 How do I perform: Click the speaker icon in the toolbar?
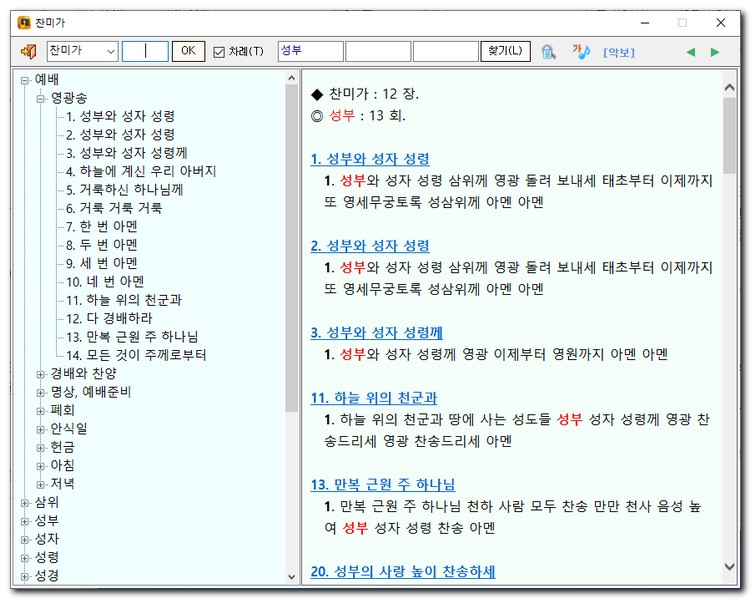pos(28,51)
